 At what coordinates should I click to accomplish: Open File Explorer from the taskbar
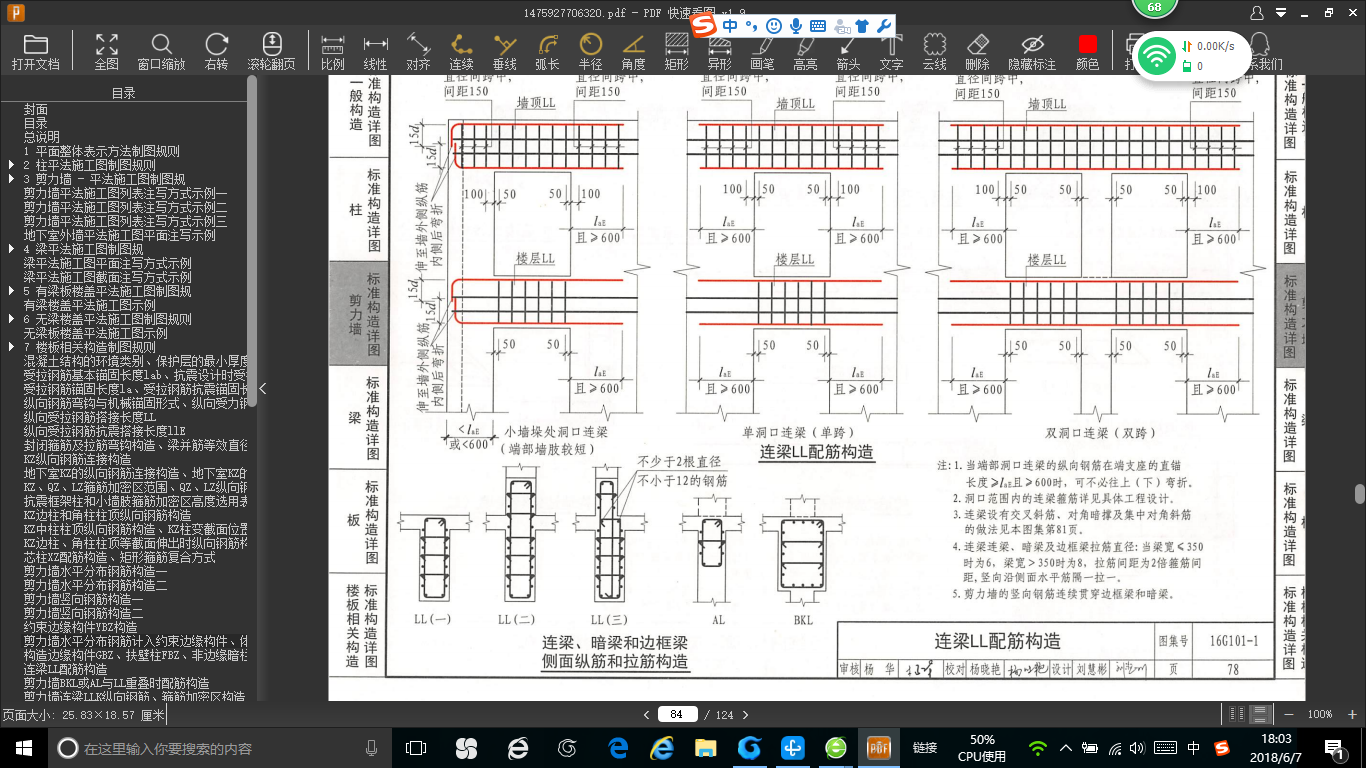tap(706, 748)
